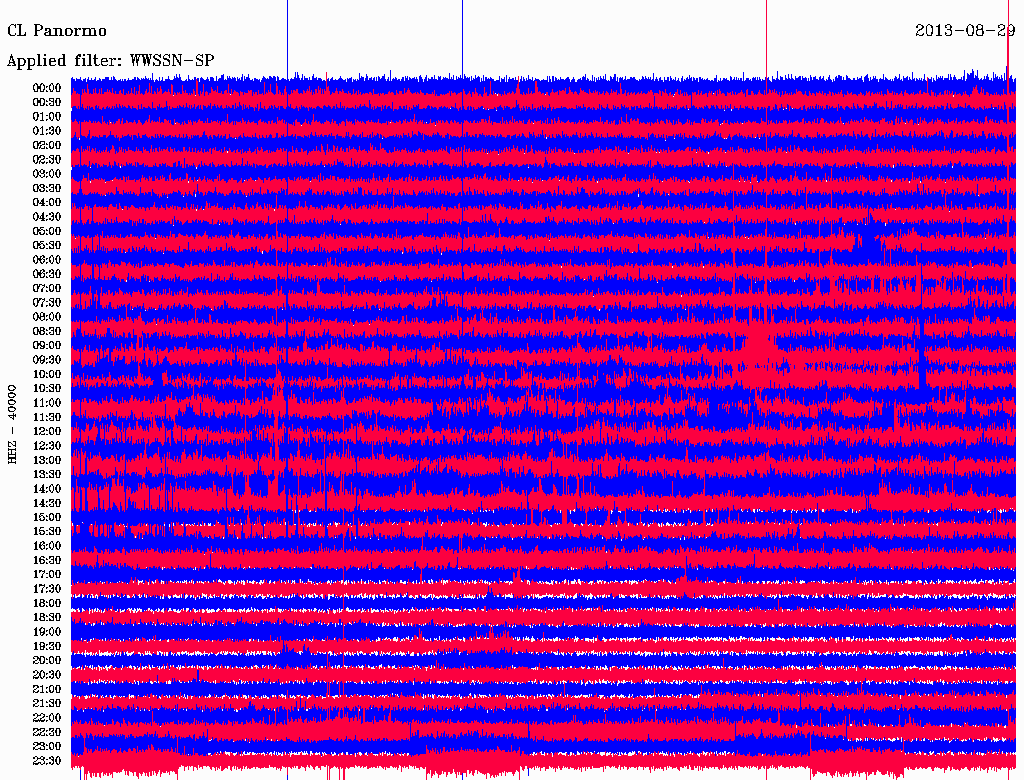Select the 04:00 time label
Screen dimensions: 1024x780
(47, 203)
